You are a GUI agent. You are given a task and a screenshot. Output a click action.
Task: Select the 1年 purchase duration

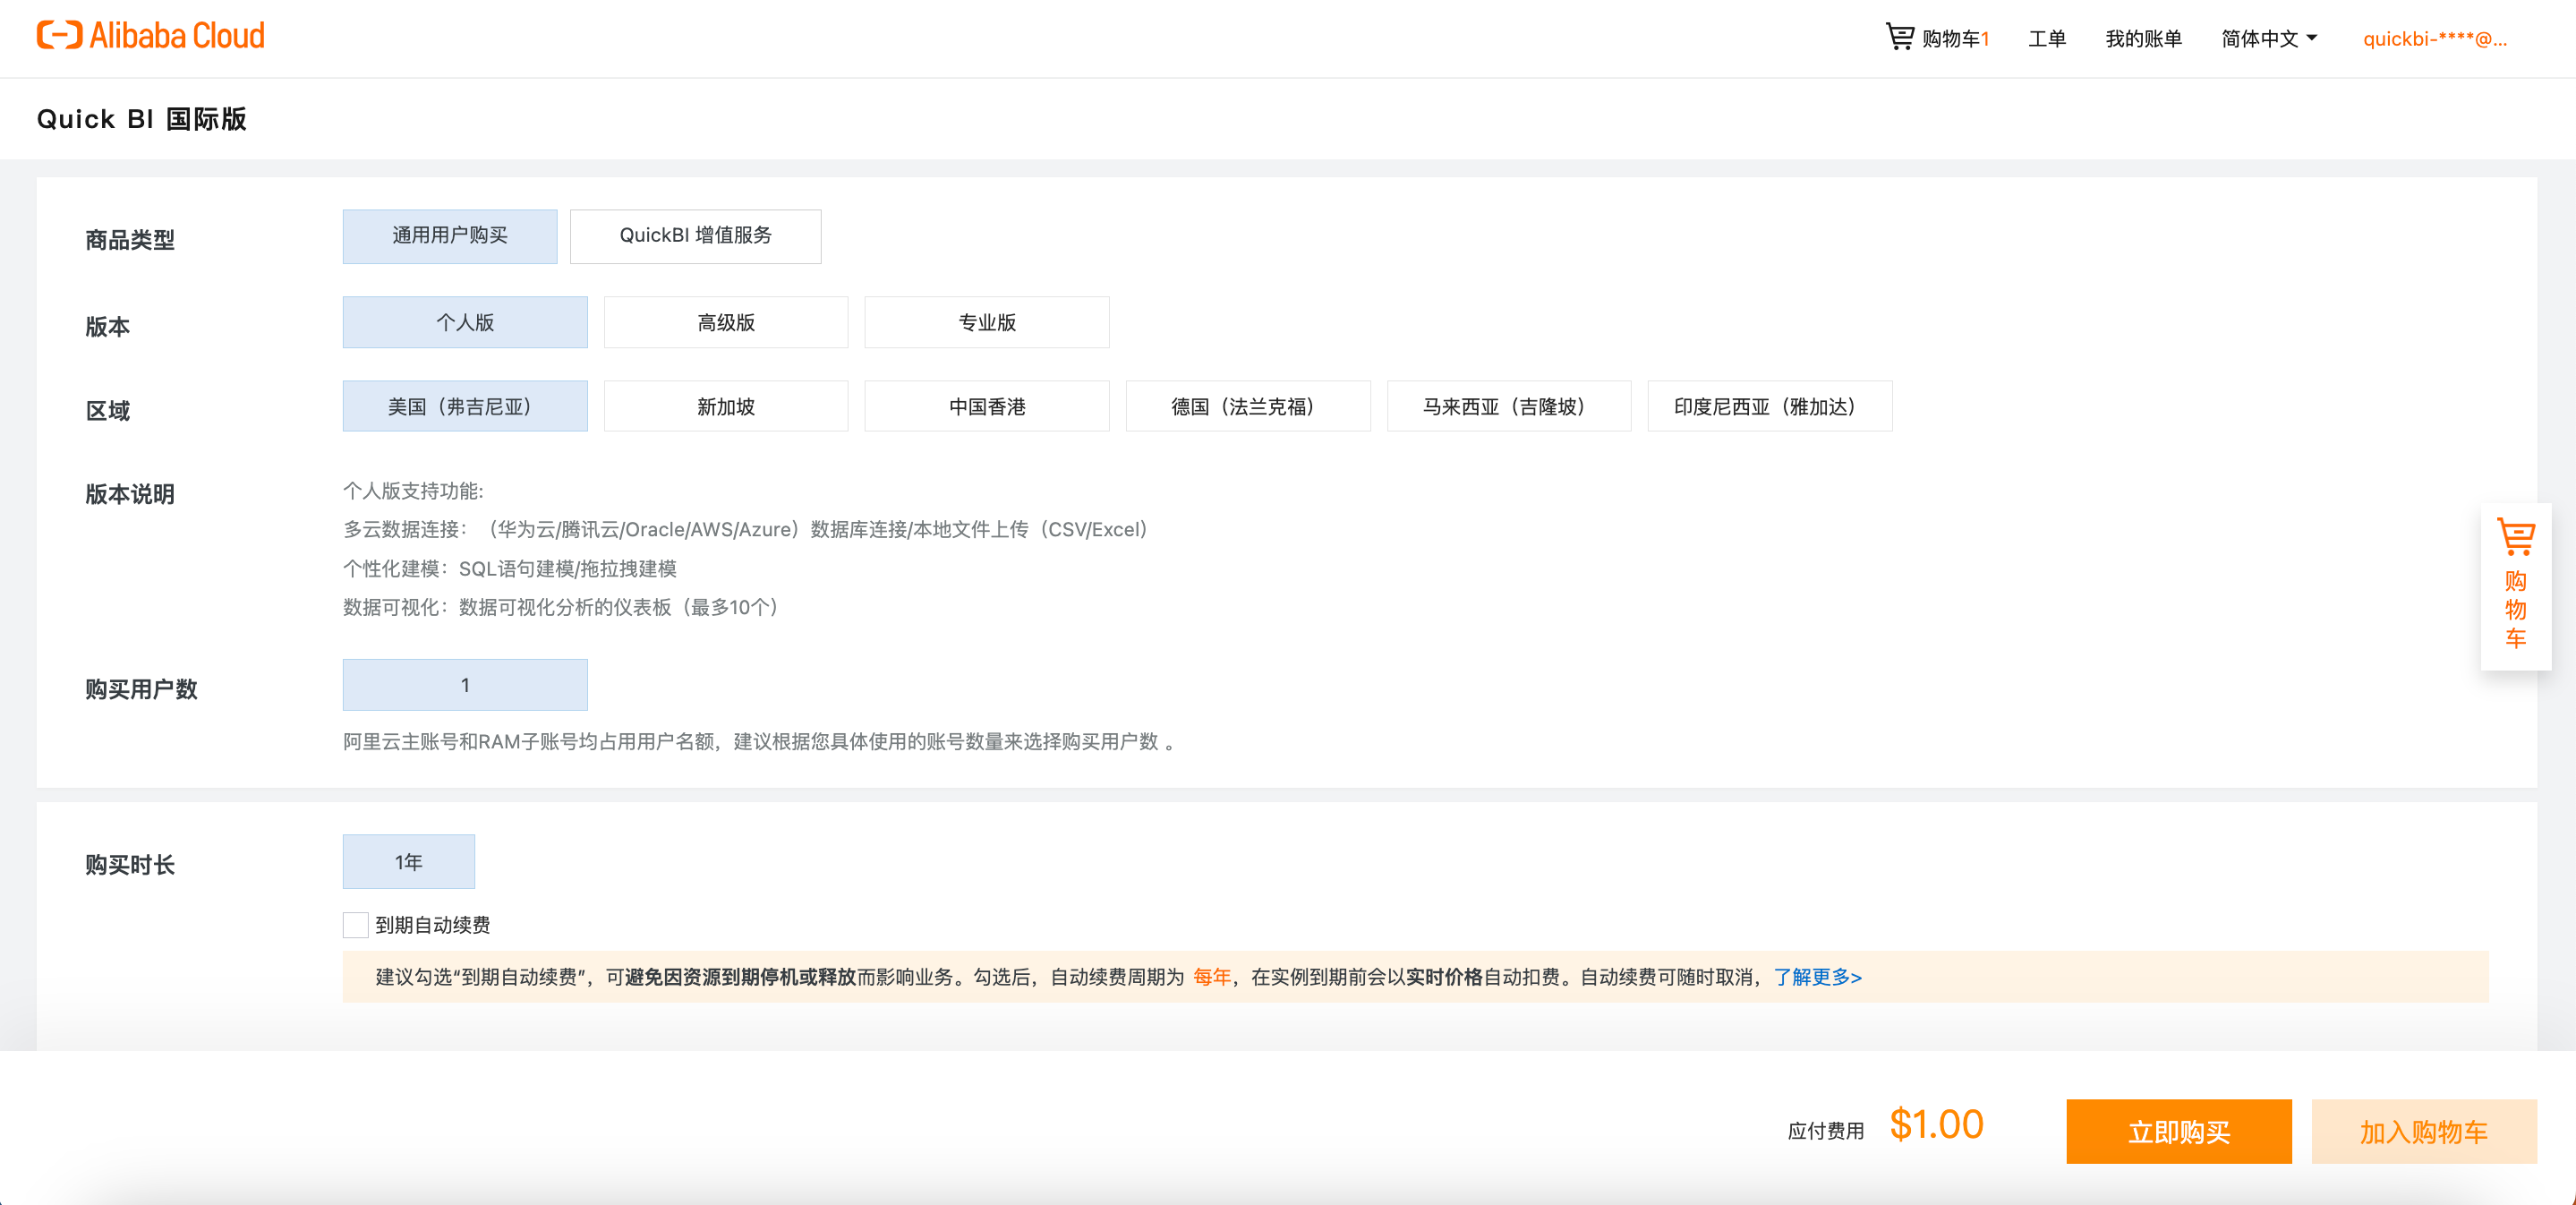click(x=409, y=862)
